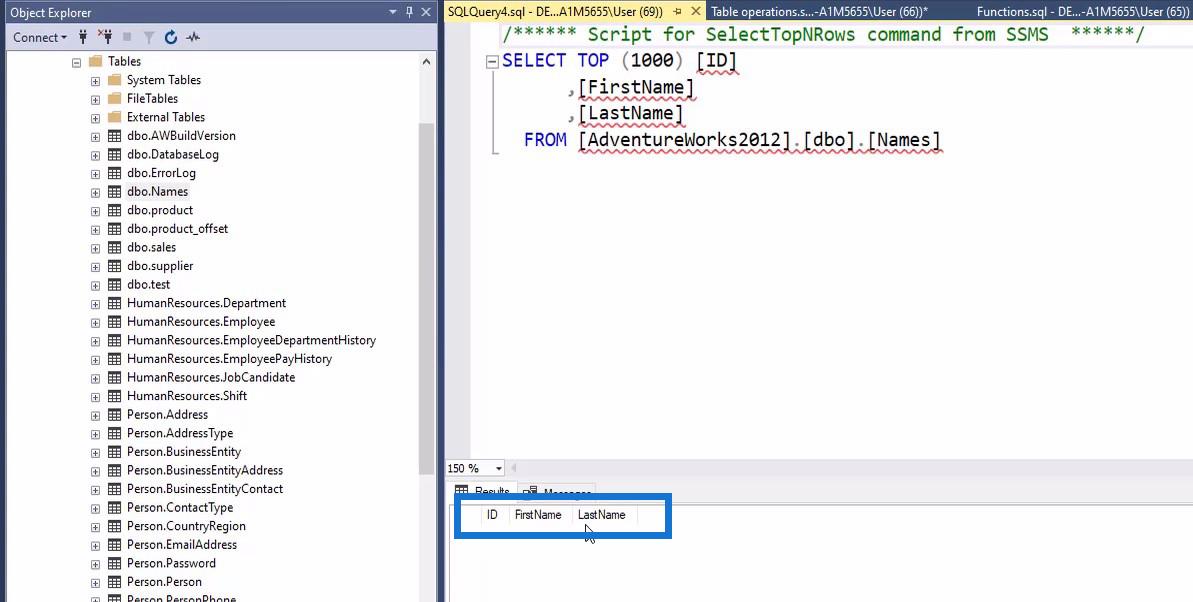Collapse the Tables folder node
Screen dimensions: 1193x602
click(76, 62)
